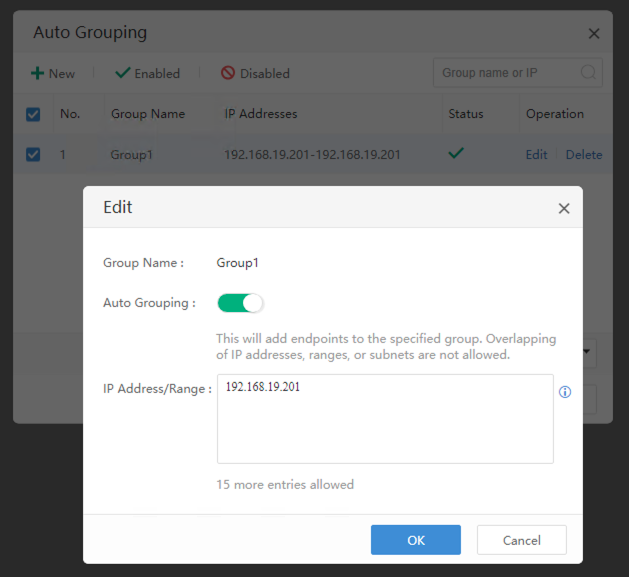Click the Delete link for Group1

(584, 154)
